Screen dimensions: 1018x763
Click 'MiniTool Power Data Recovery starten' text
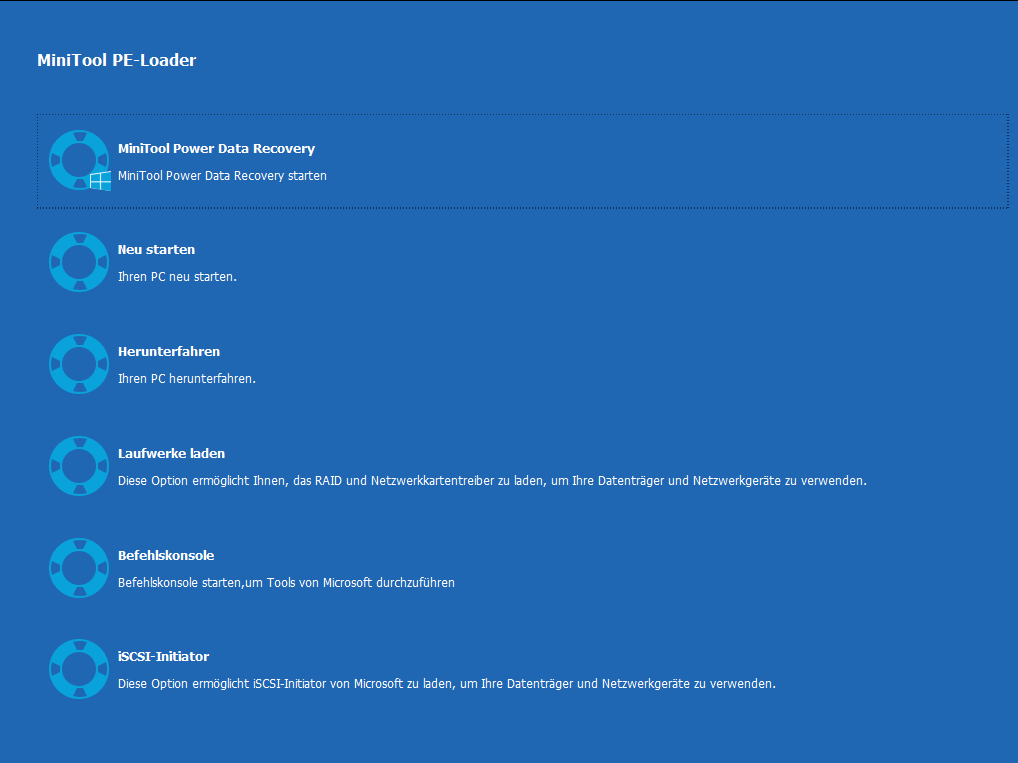pos(222,176)
